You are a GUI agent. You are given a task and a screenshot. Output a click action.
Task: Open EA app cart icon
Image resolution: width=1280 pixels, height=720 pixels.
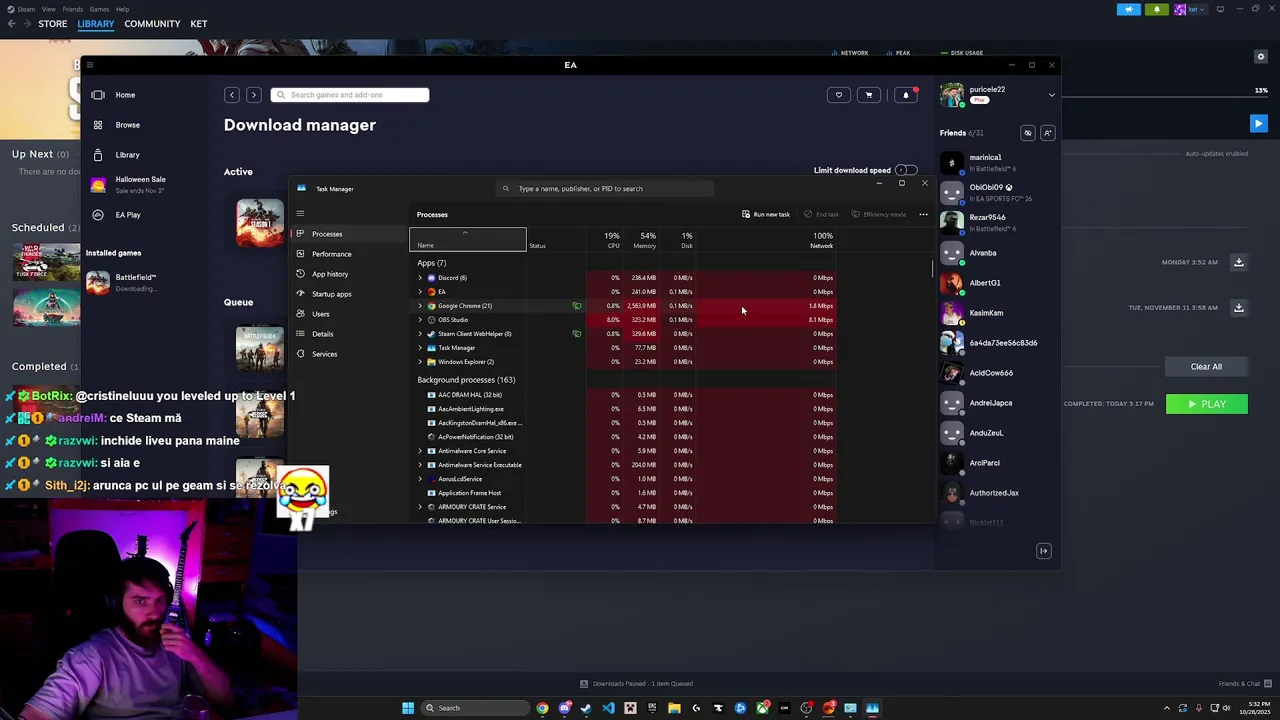(868, 95)
